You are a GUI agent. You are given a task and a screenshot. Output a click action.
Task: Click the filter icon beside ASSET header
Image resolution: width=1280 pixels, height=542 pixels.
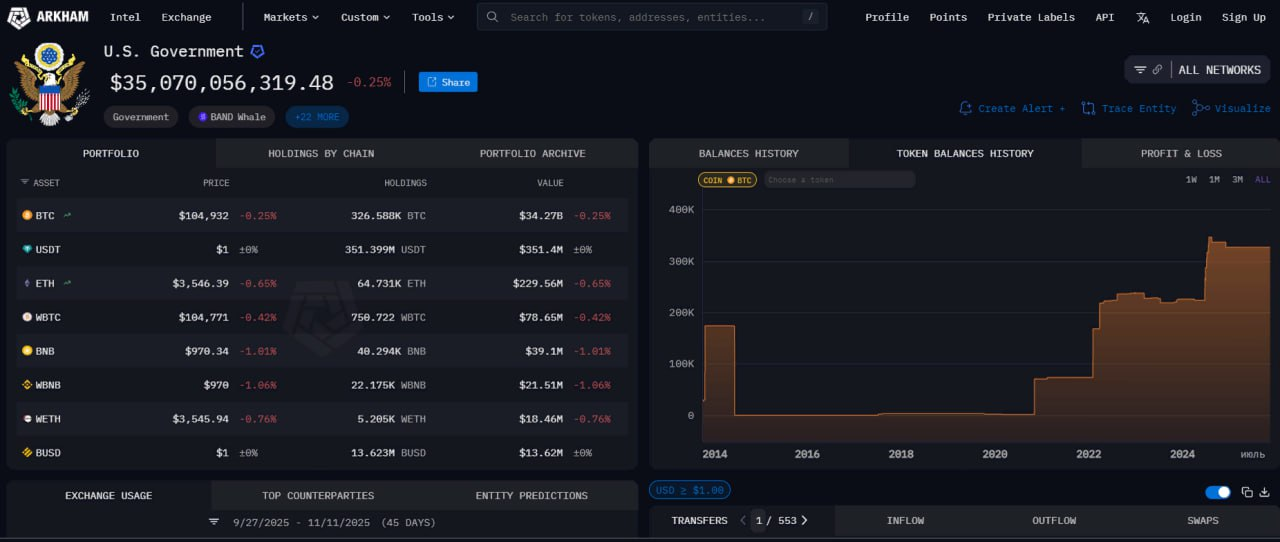point(24,183)
